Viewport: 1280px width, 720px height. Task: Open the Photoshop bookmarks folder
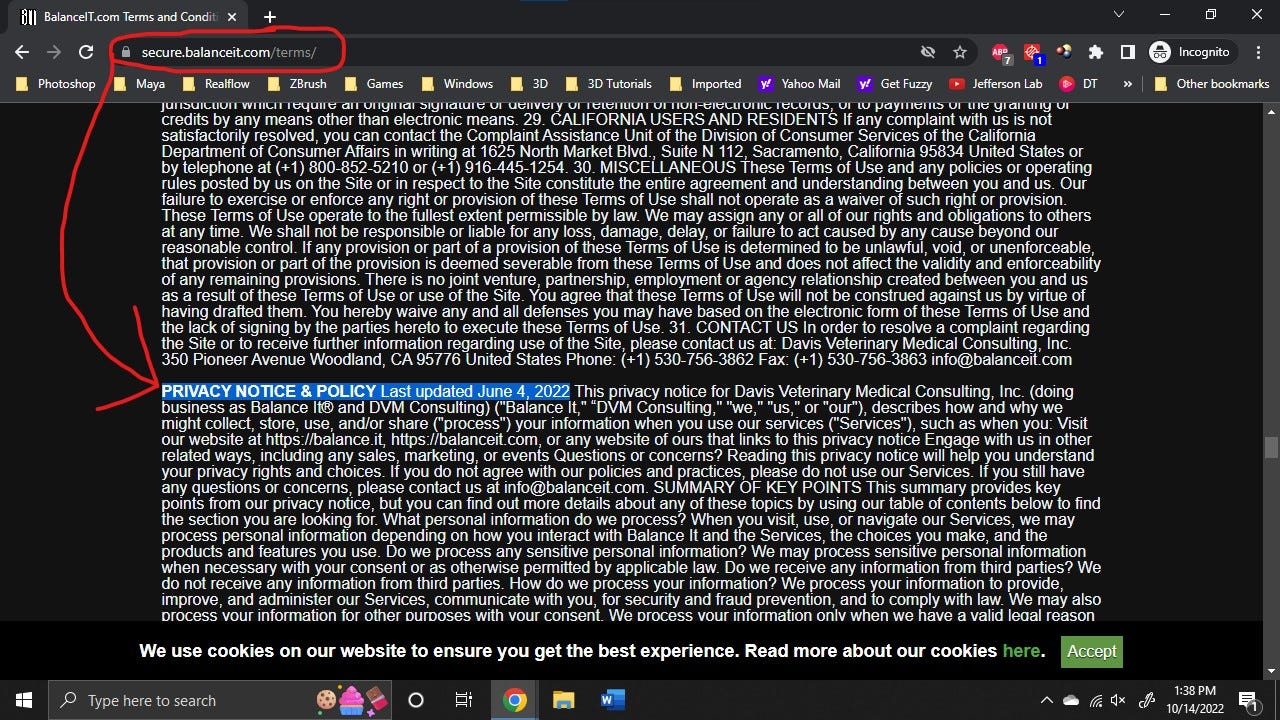[x=56, y=84]
